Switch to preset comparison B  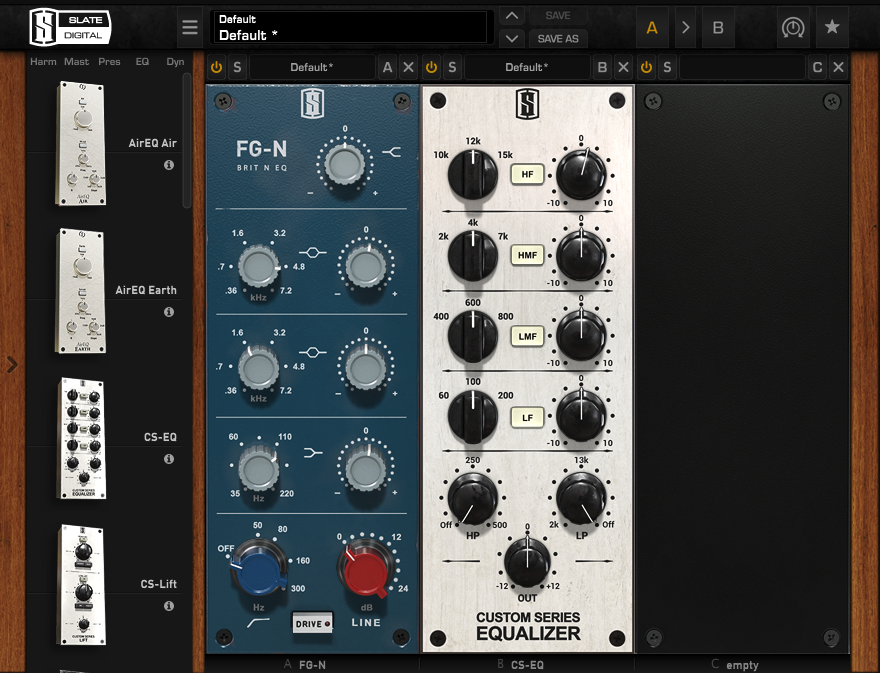pyautogui.click(x=718, y=27)
